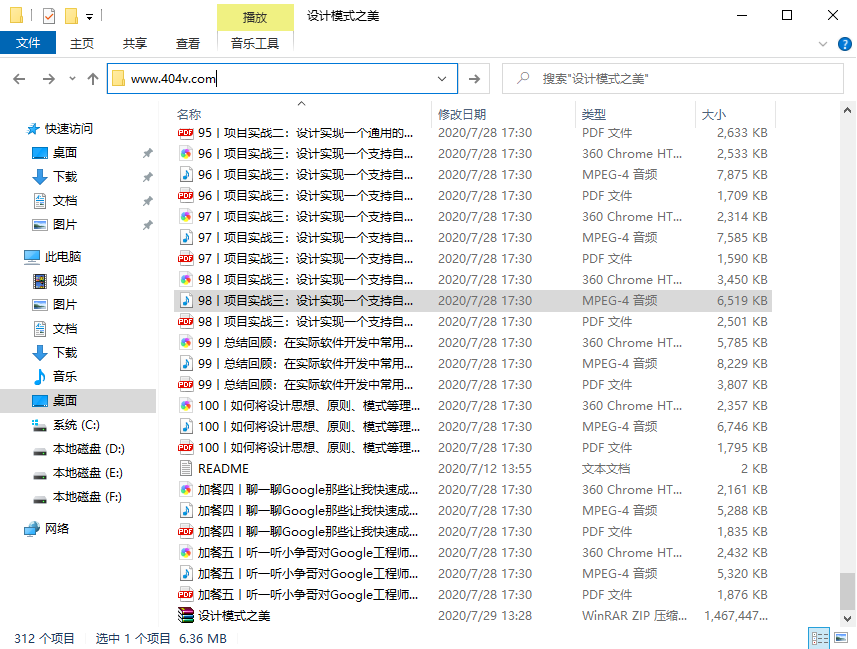Switch to details view in status bar
The height and width of the screenshot is (649, 857).
click(x=820, y=638)
